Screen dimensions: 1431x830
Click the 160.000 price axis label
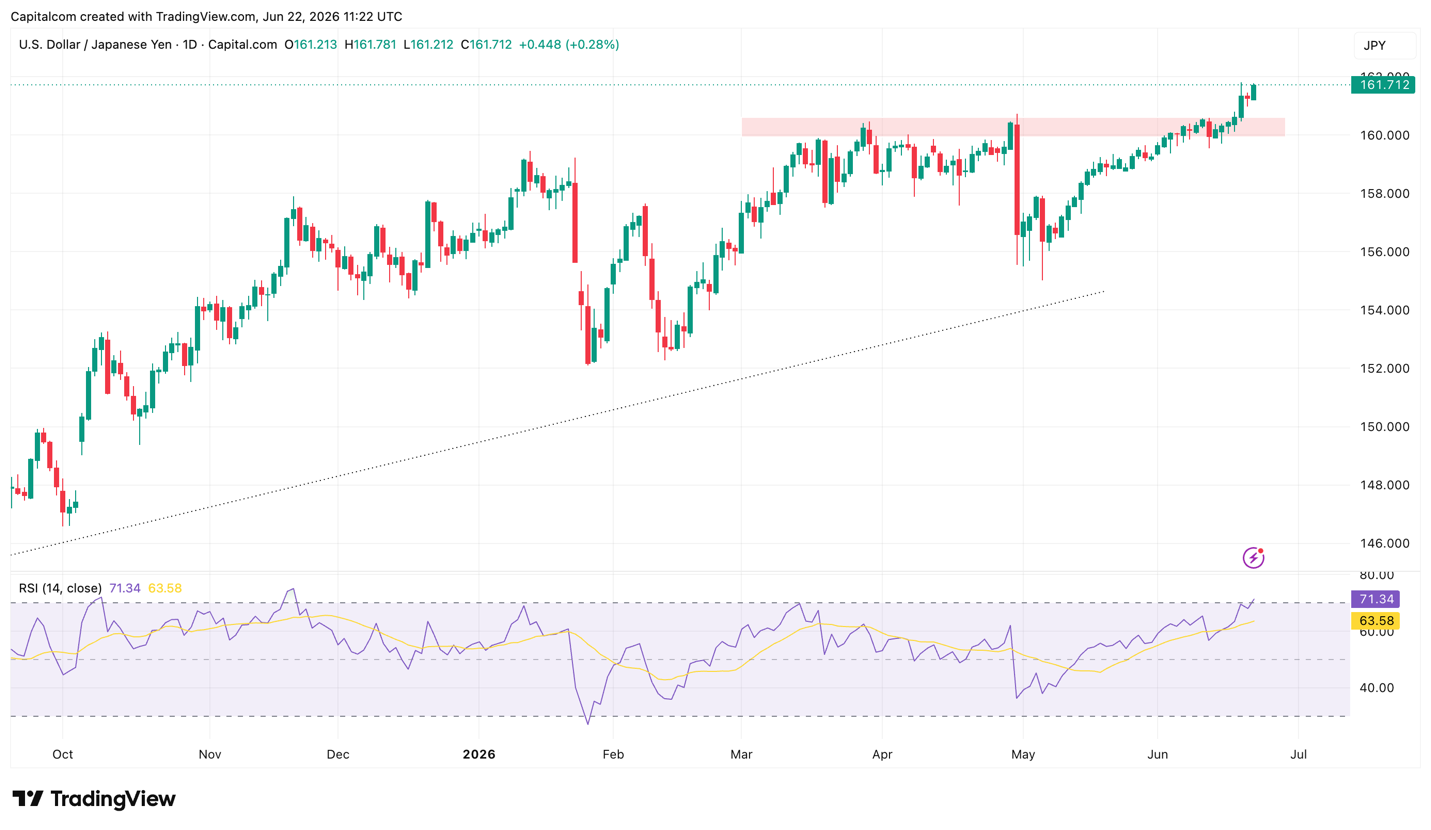[x=1384, y=135]
